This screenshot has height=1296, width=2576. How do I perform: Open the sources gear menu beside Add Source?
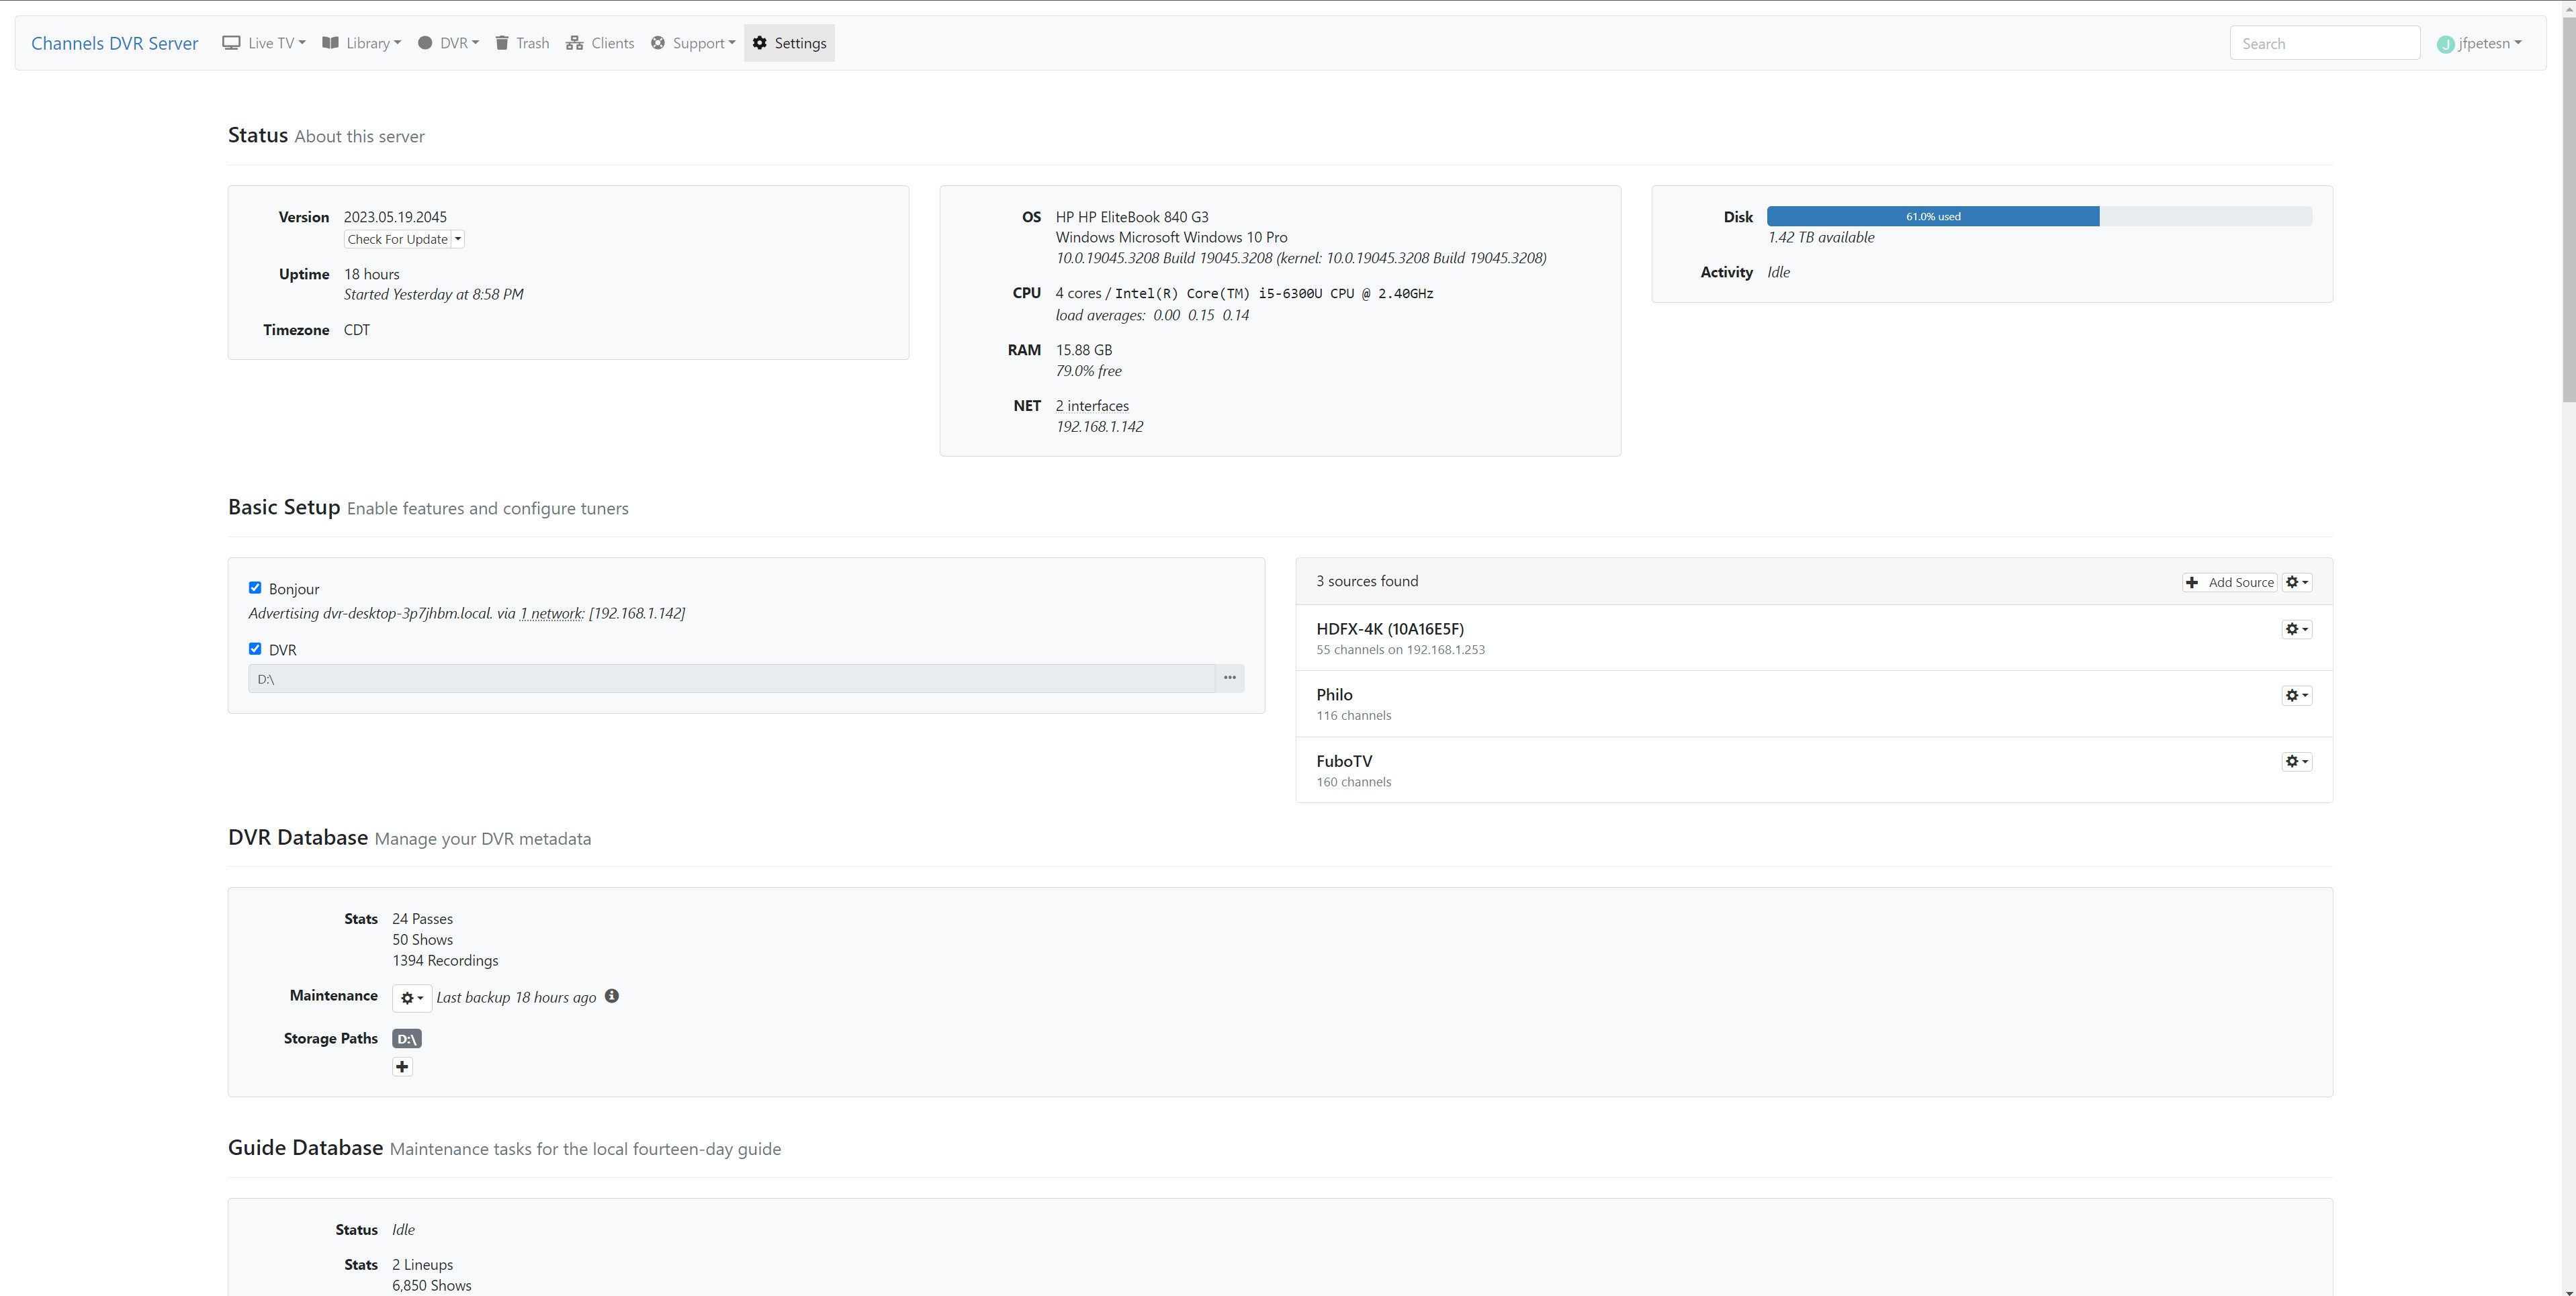coord(2296,582)
